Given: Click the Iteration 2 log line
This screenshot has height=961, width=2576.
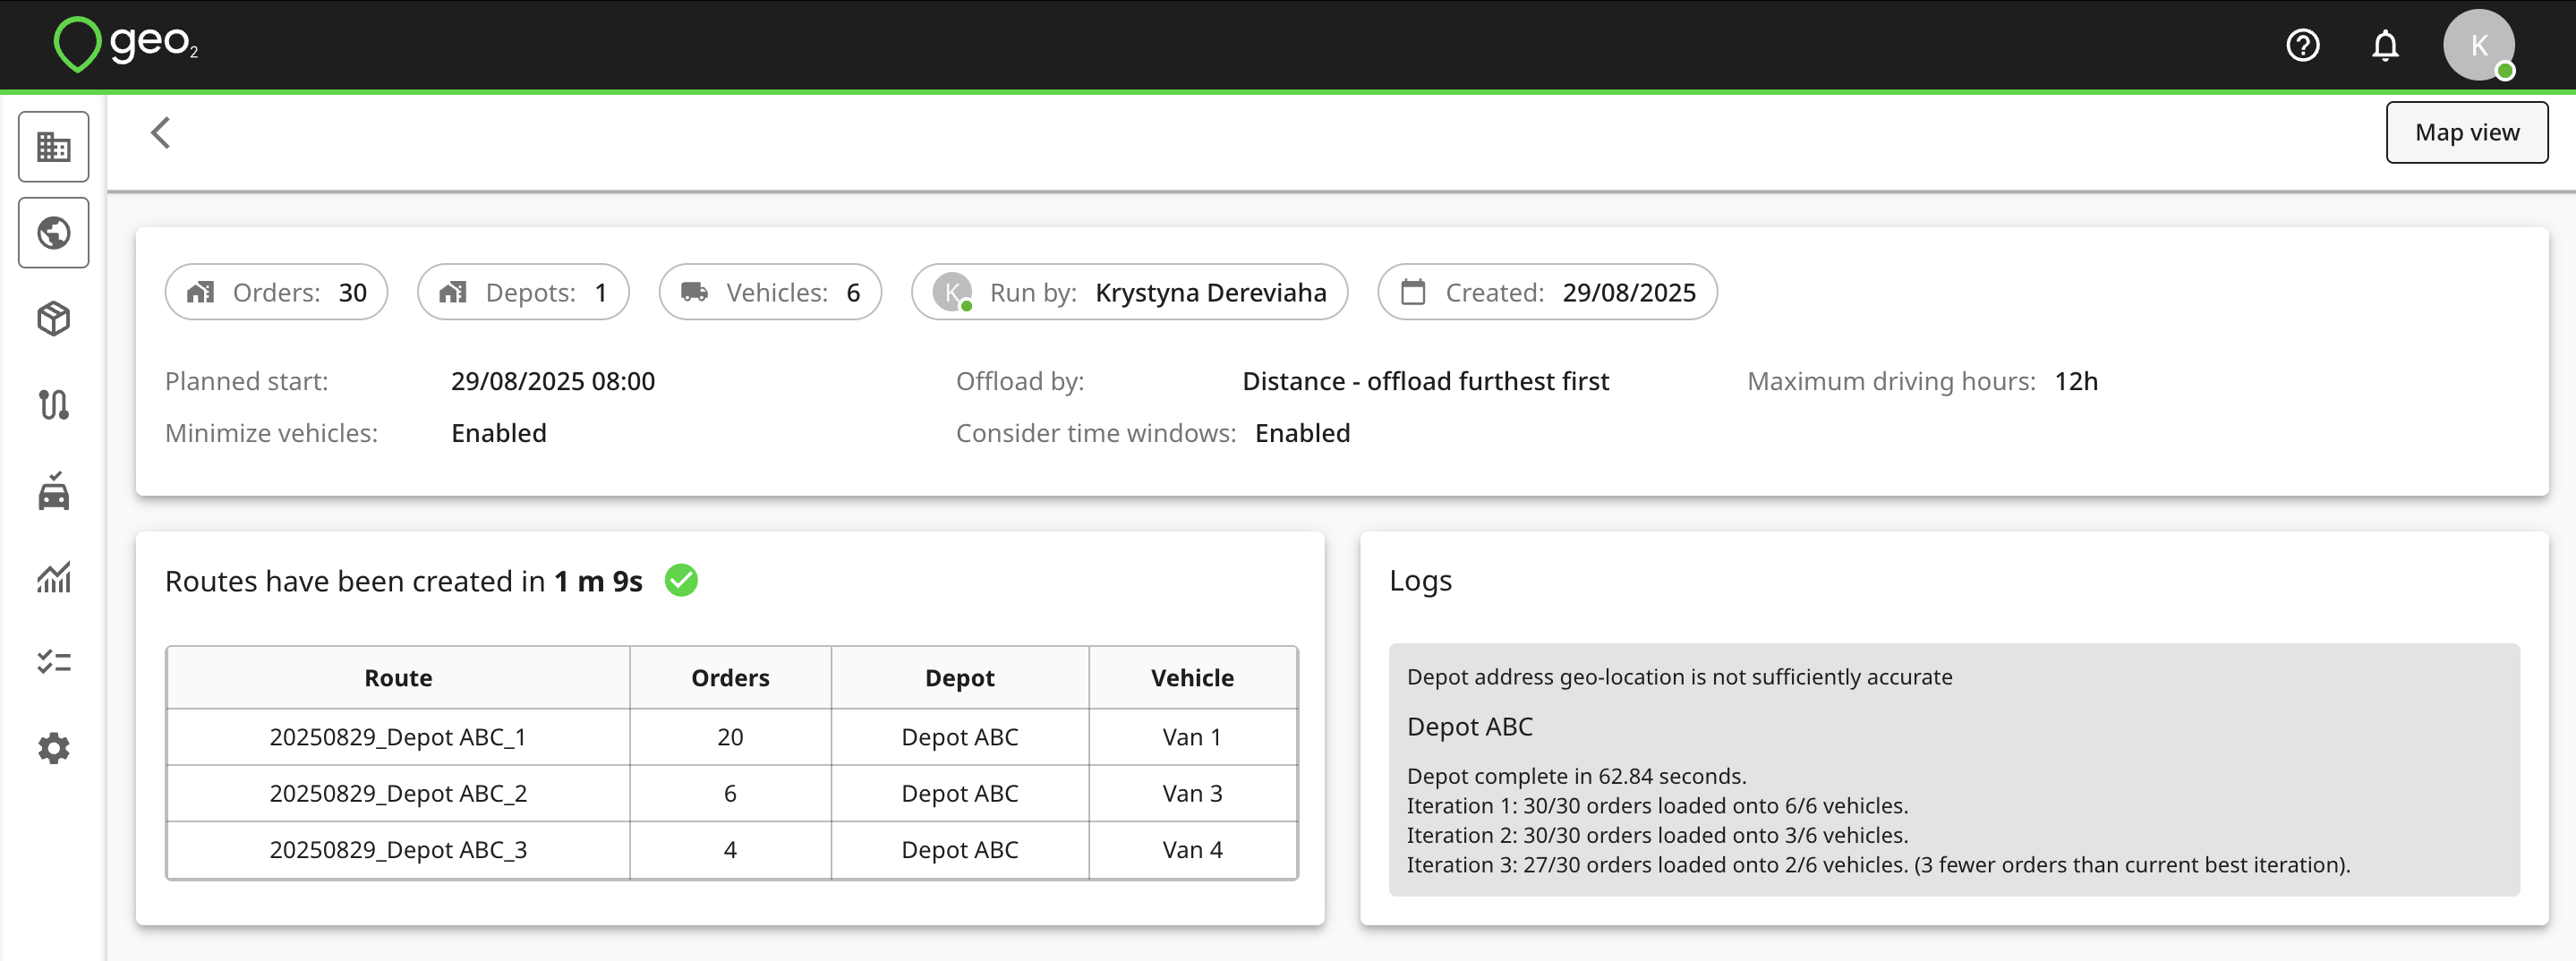Looking at the screenshot, I should [x=1657, y=835].
